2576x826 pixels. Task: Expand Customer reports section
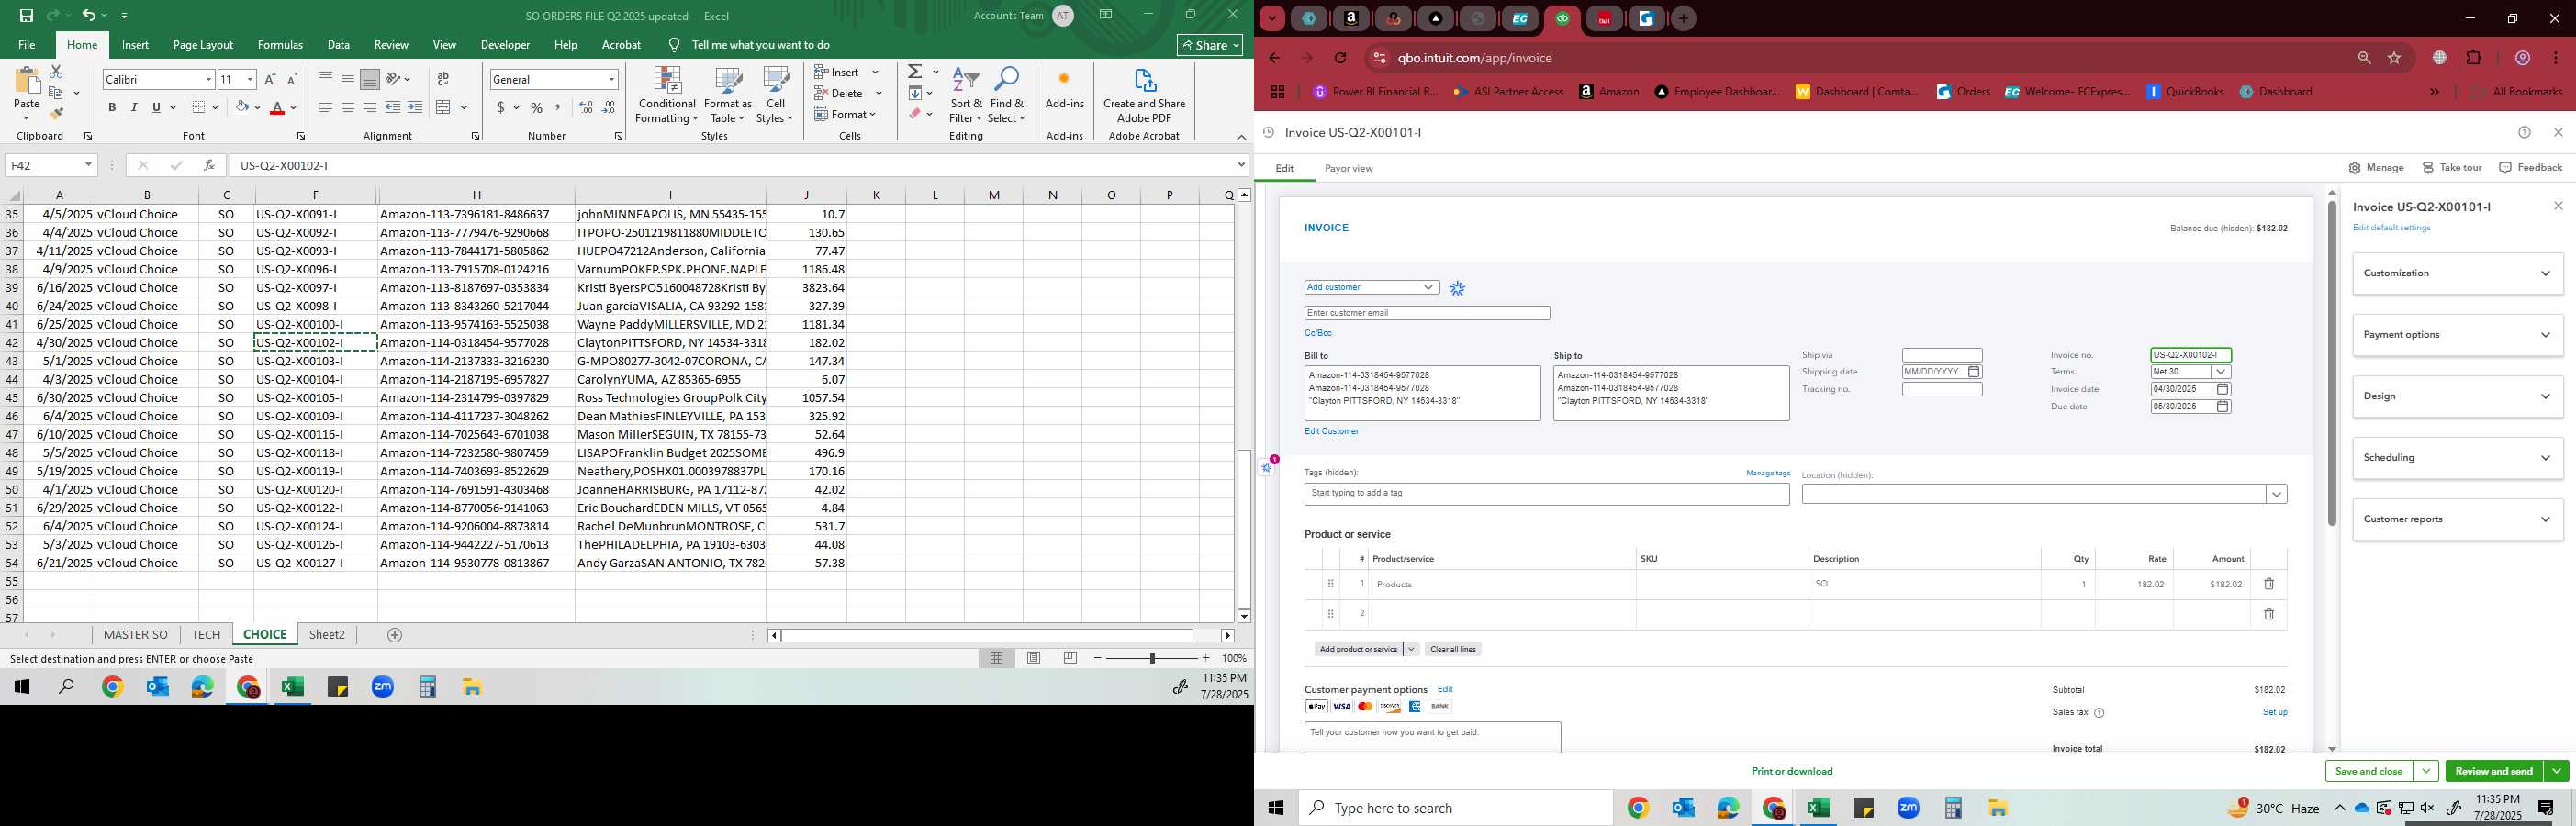(2458, 519)
